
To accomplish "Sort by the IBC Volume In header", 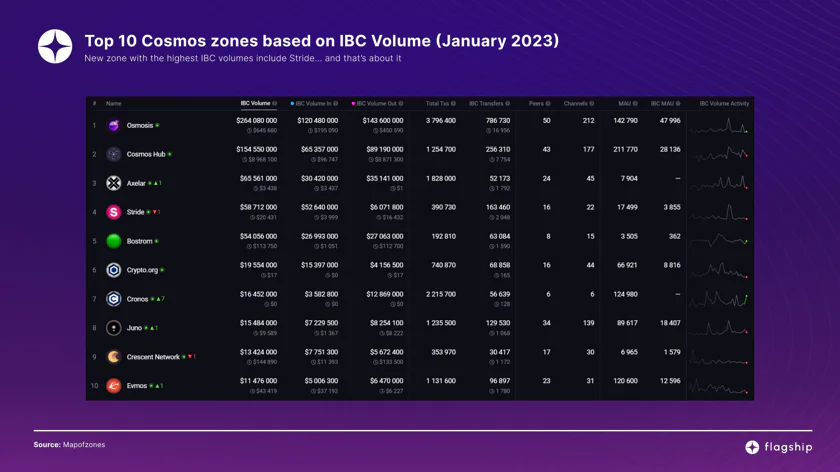I will click(x=313, y=103).
